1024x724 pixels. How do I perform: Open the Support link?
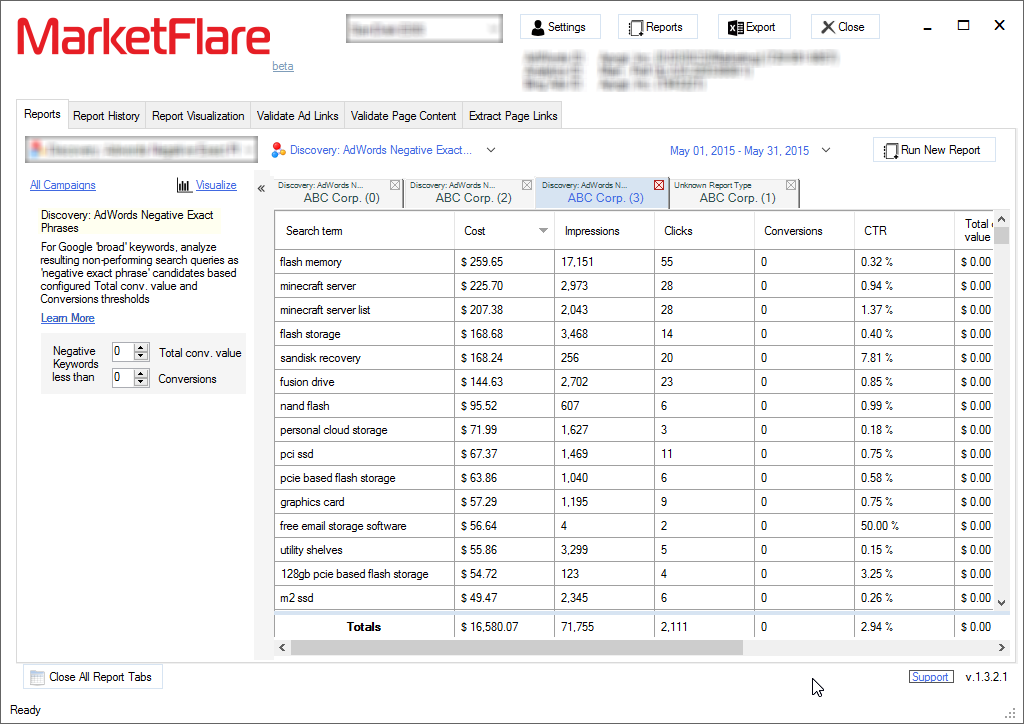point(930,677)
